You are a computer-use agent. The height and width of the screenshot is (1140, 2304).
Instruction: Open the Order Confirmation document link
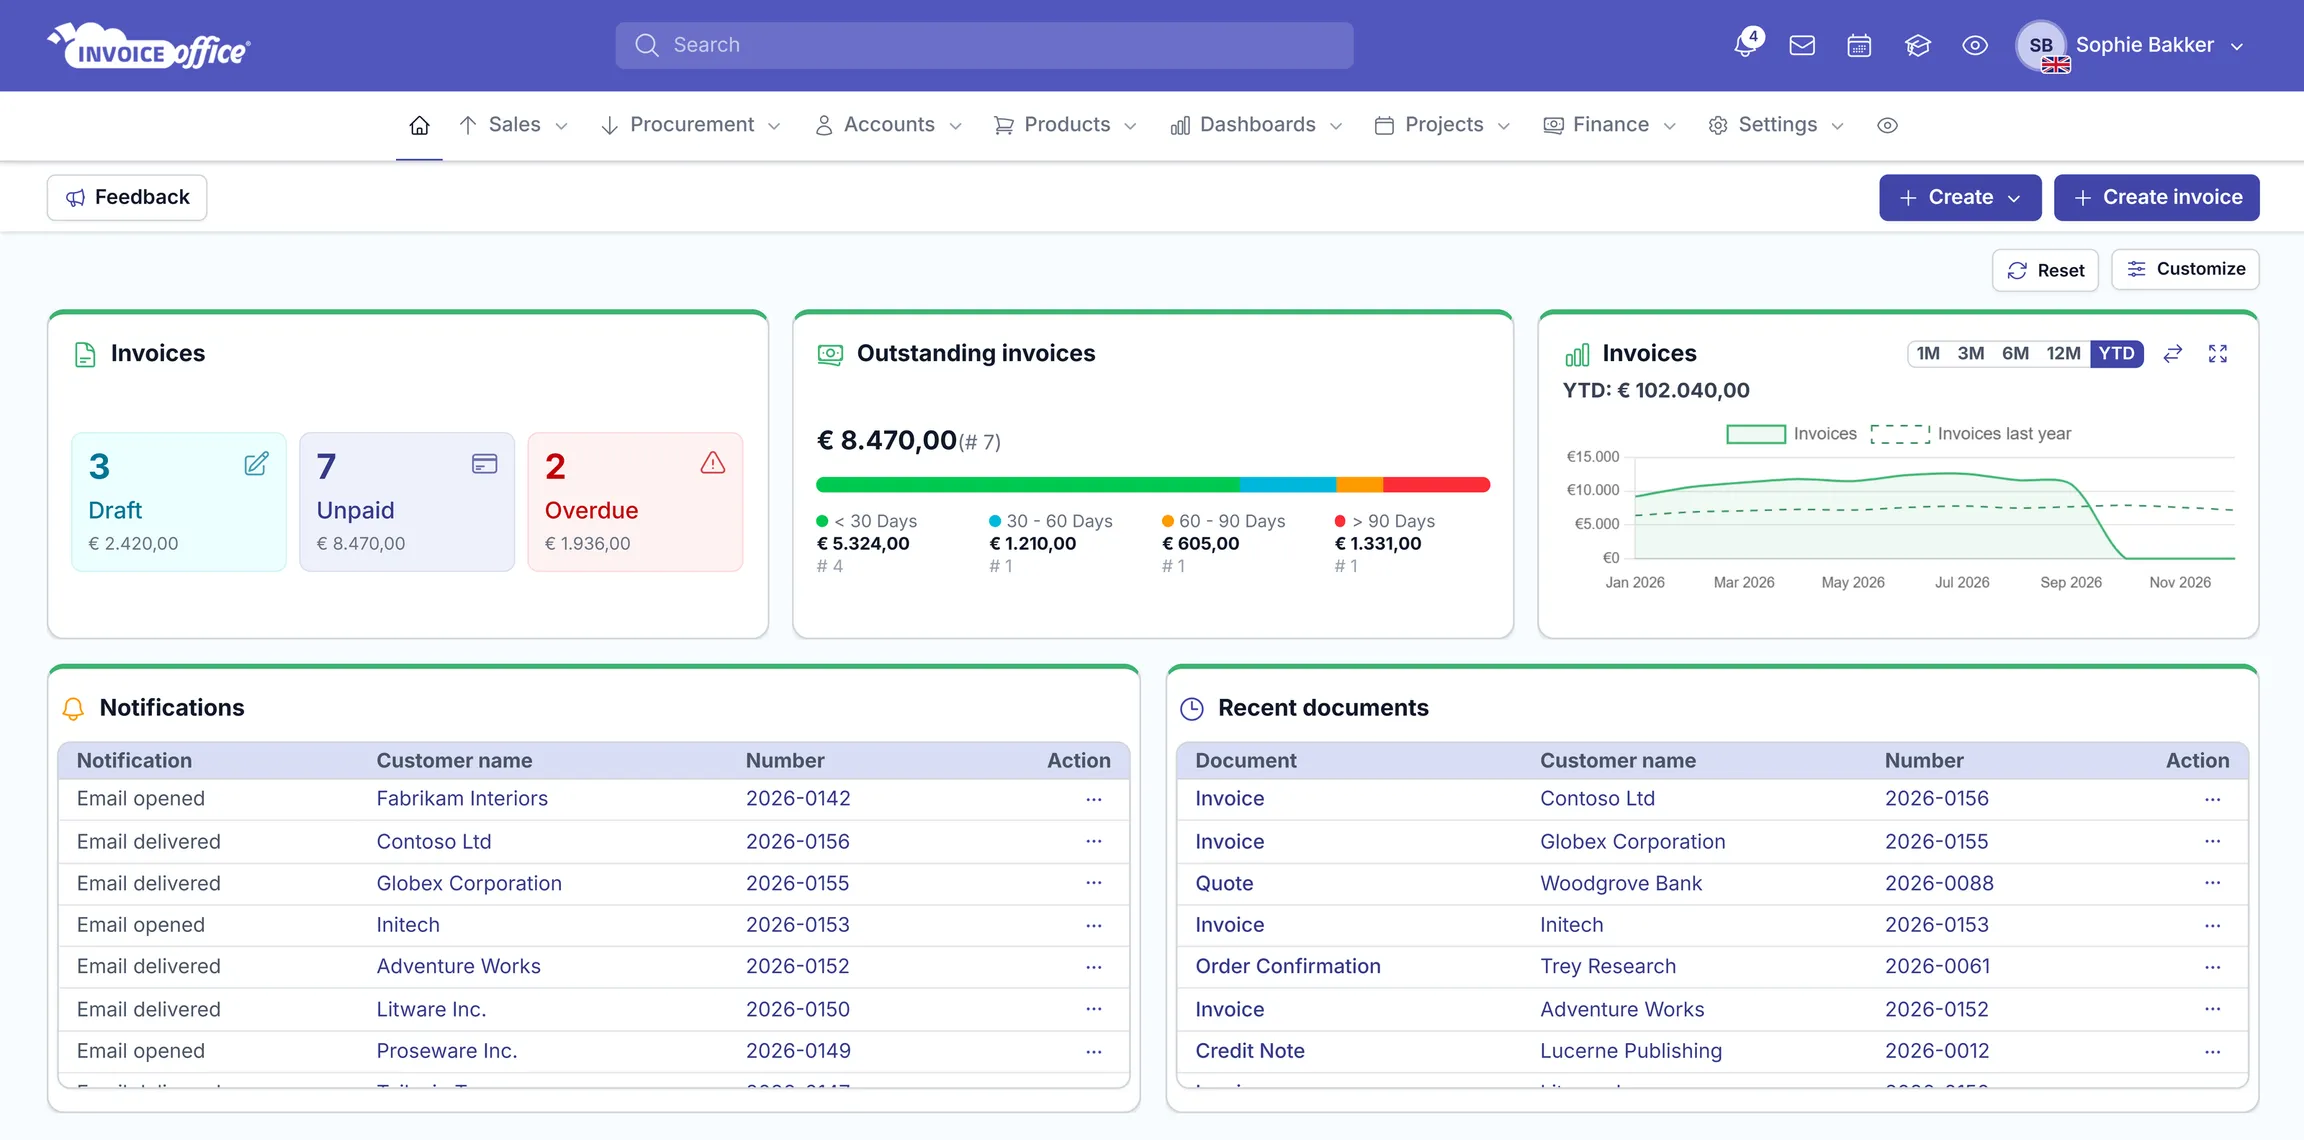(x=1287, y=967)
